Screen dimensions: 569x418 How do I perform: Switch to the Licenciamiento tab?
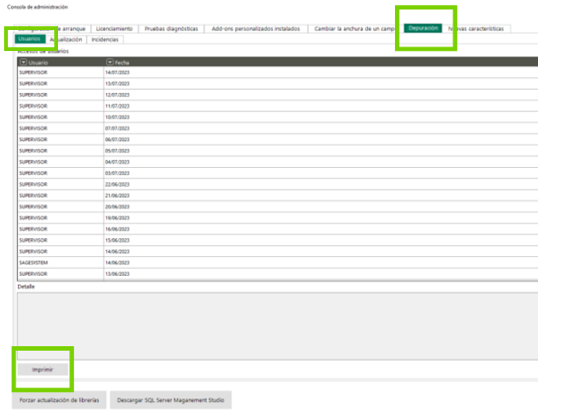(x=114, y=29)
